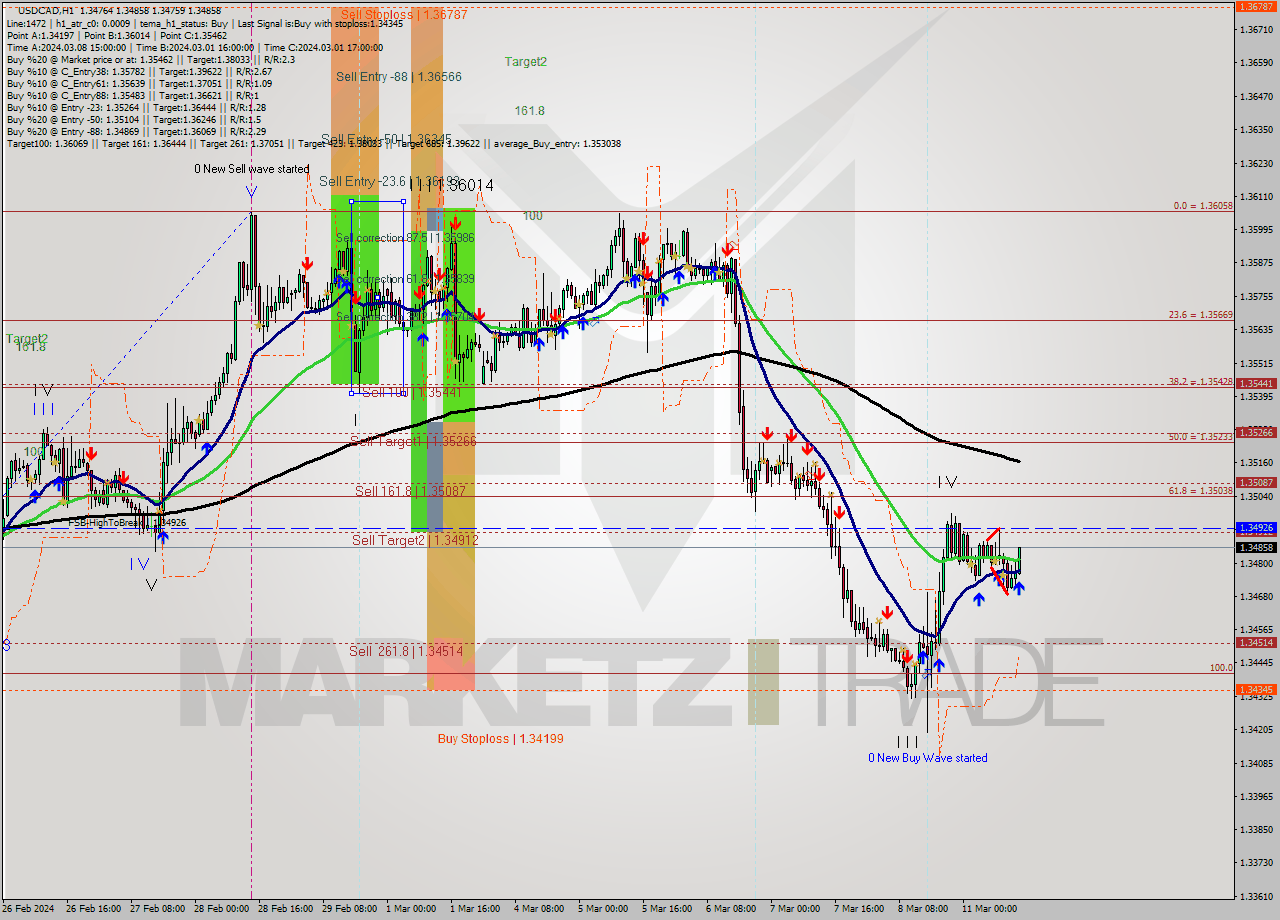Select the 1.35087 price tag on axis
1280x920 pixels.
tap(1255, 482)
